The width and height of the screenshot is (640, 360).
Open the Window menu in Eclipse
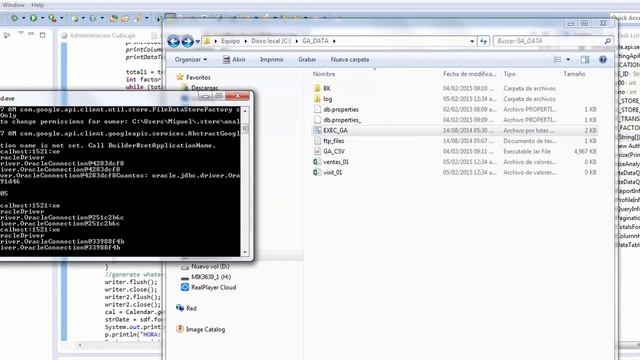(13, 5)
